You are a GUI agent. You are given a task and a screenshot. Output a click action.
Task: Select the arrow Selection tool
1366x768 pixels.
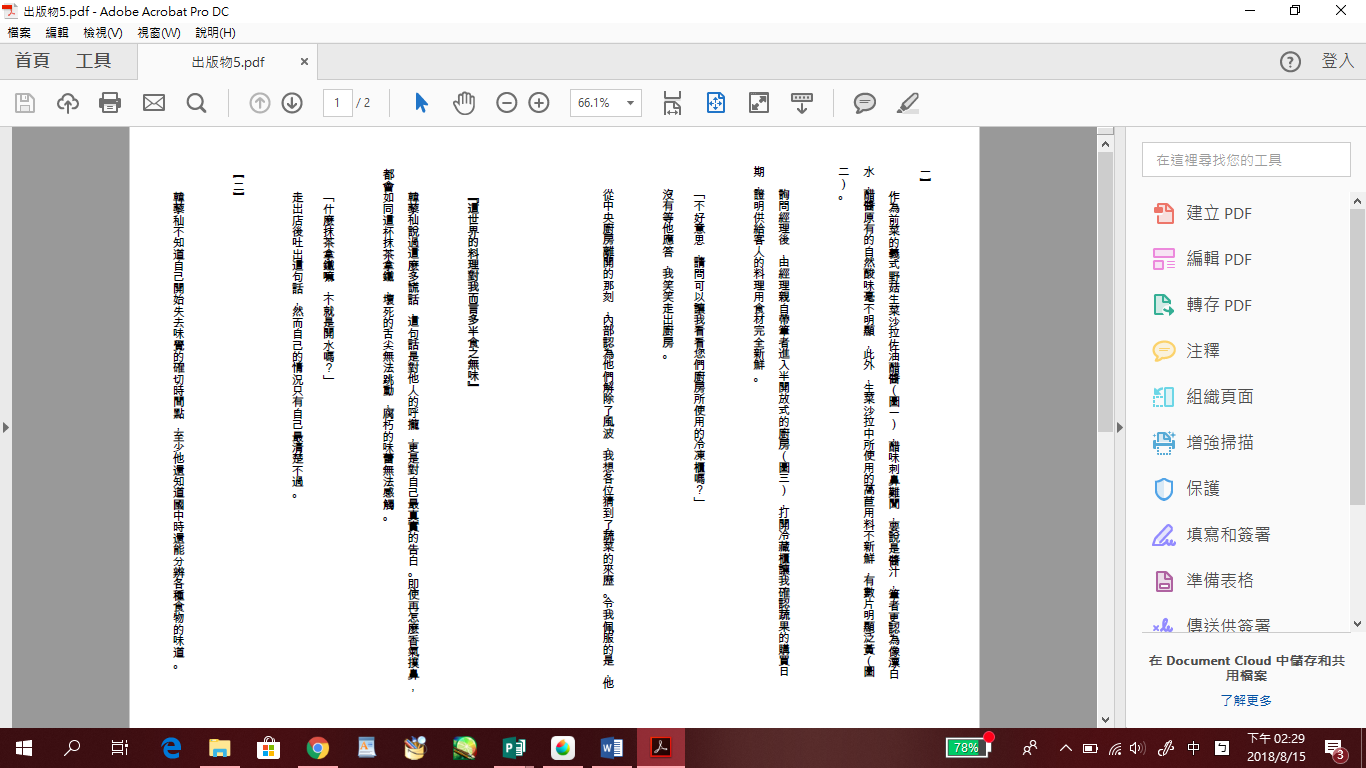[x=421, y=103]
